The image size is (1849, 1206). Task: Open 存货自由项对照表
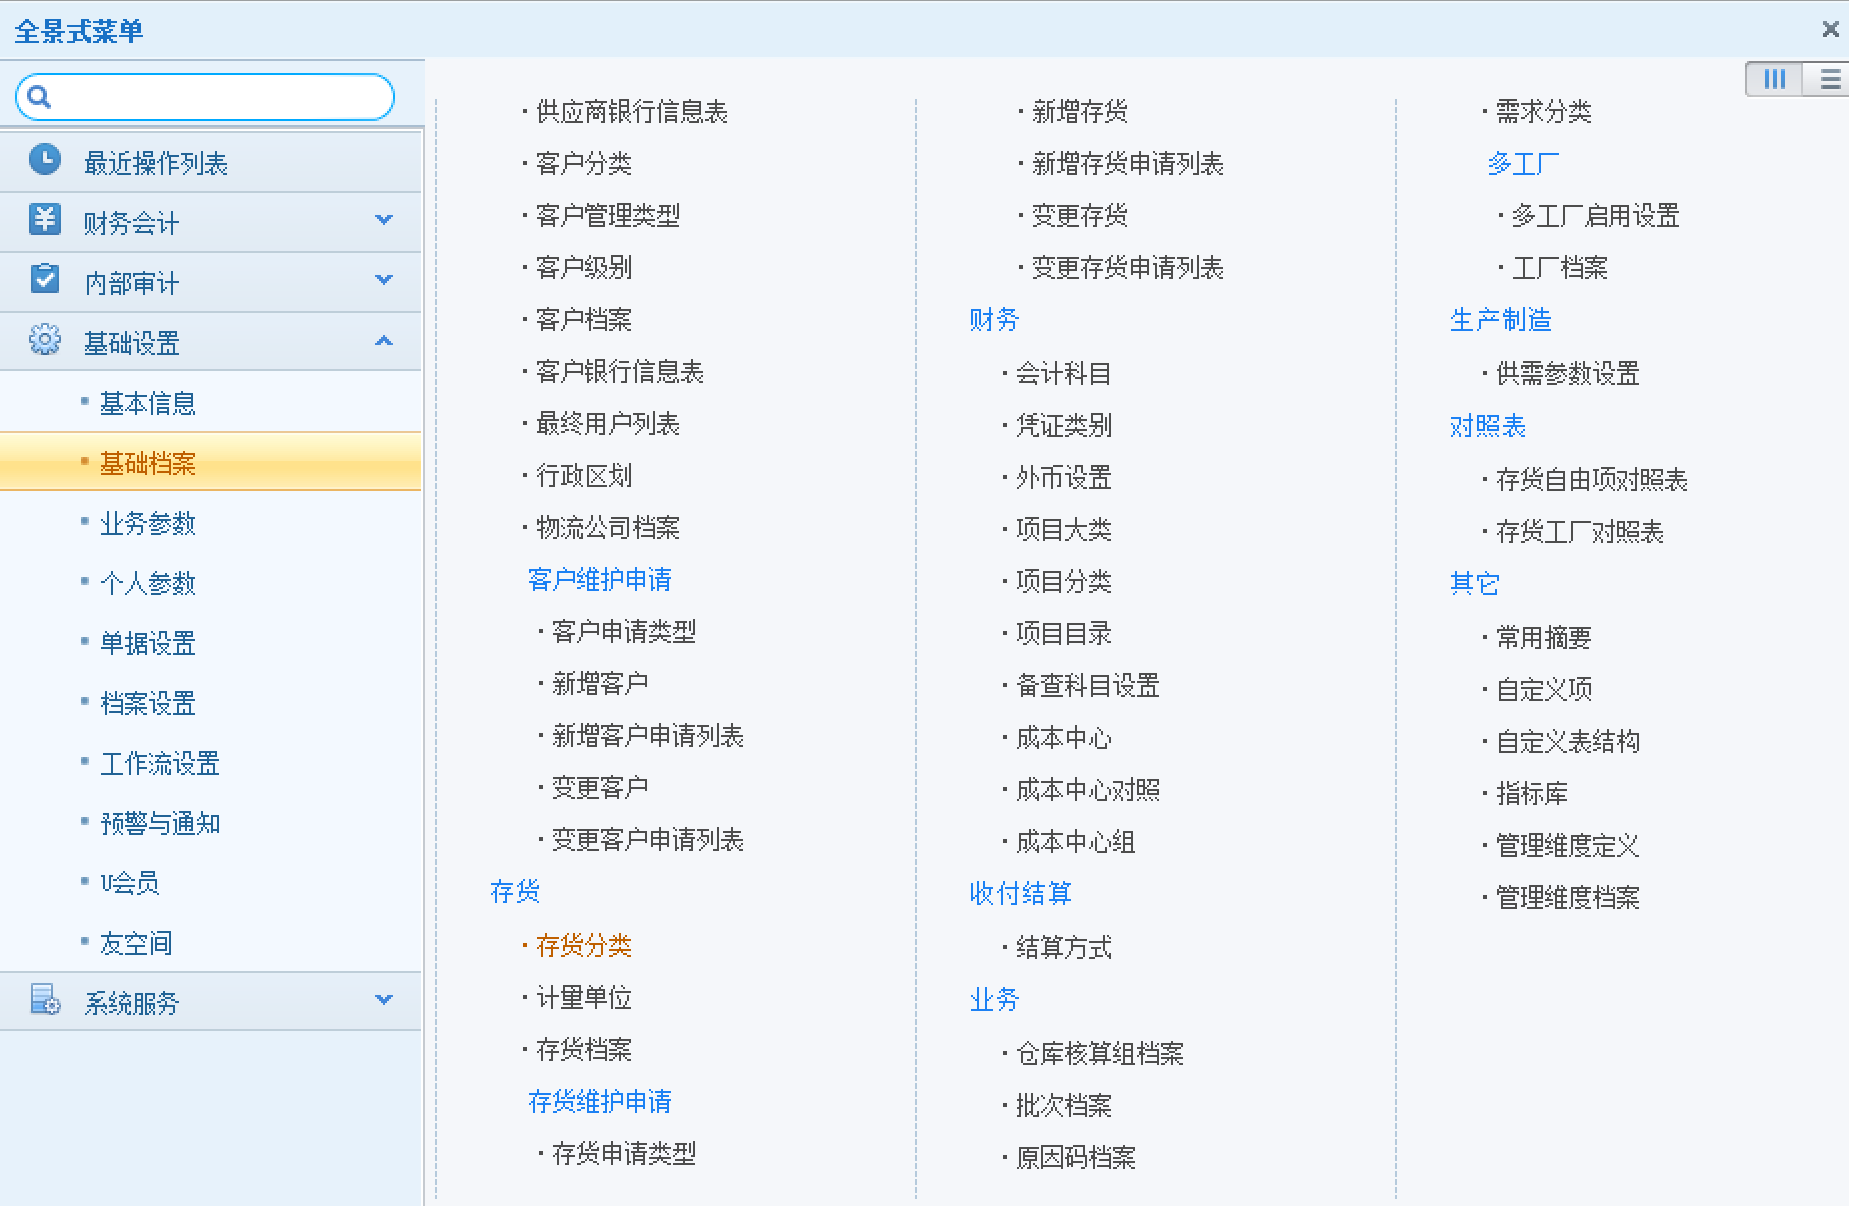tap(1592, 479)
